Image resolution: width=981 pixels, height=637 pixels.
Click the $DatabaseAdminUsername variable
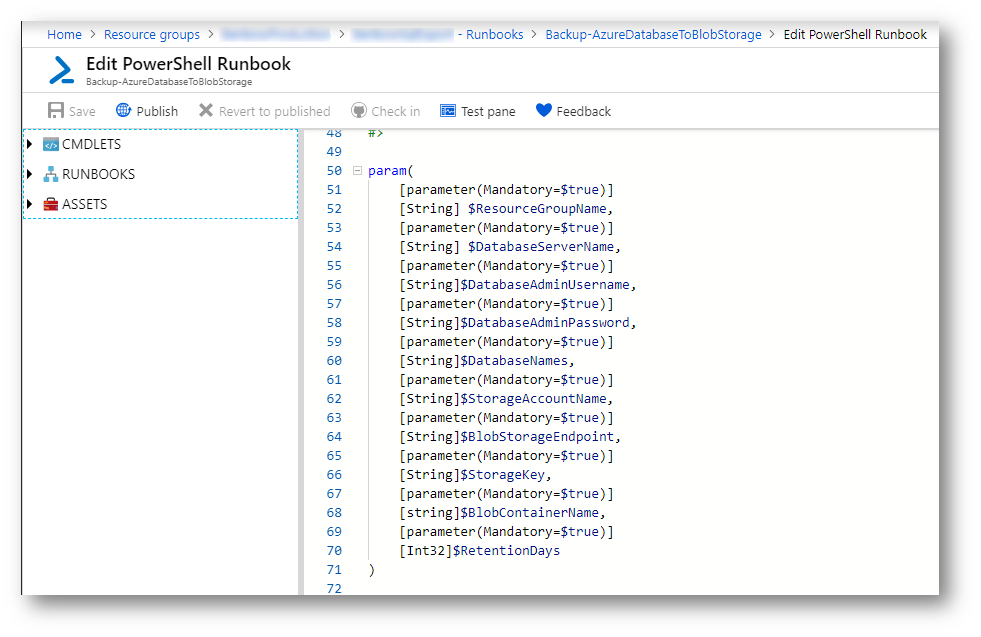545,285
